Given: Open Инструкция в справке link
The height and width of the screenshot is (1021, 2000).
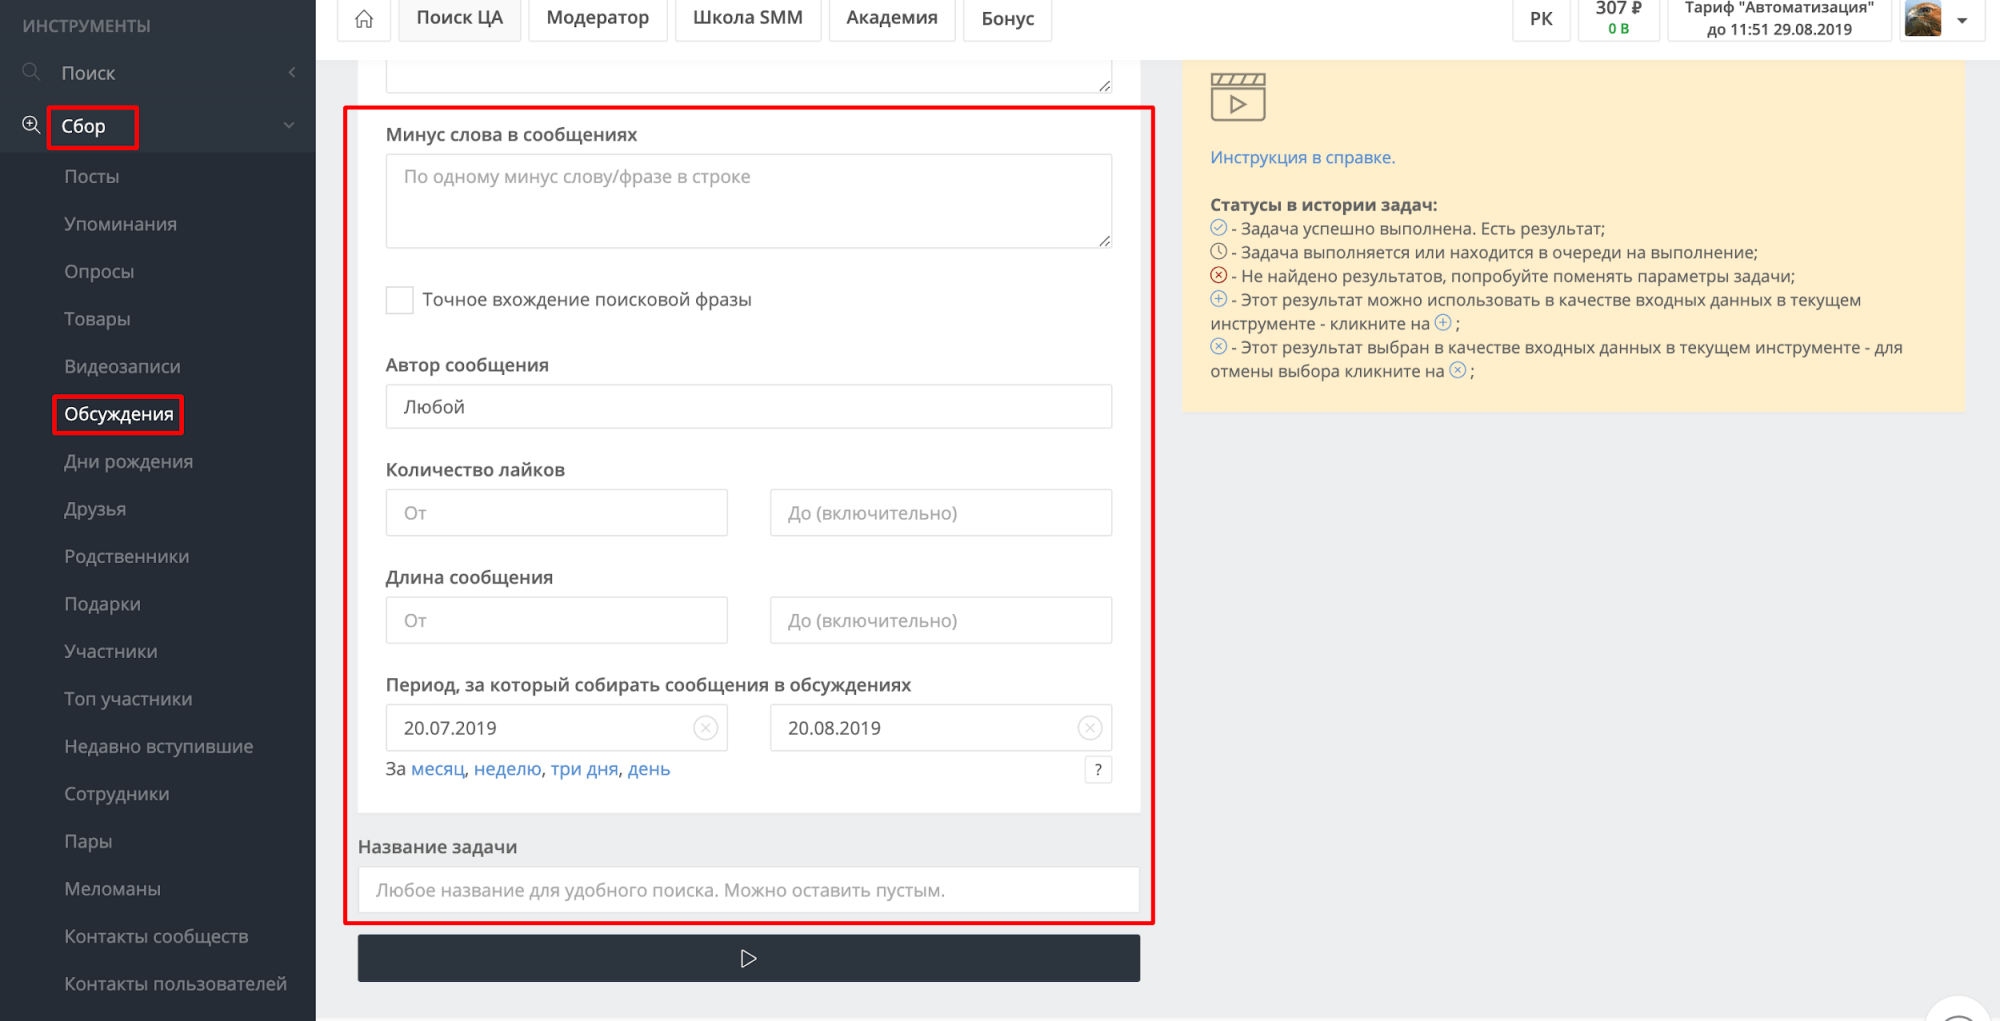Looking at the screenshot, I should click(1301, 157).
